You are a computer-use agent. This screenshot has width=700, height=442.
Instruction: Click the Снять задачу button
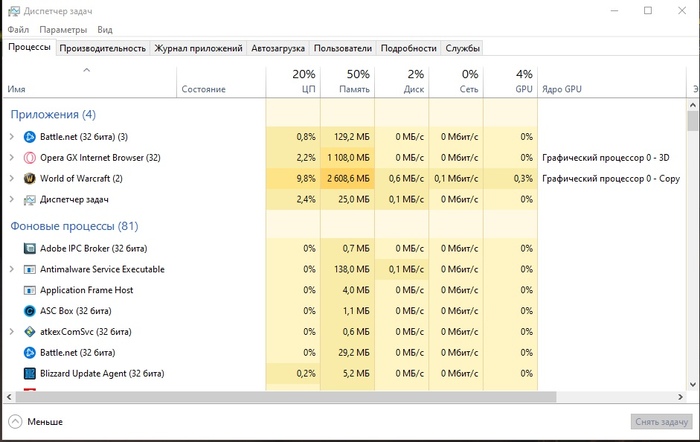[x=660, y=422]
